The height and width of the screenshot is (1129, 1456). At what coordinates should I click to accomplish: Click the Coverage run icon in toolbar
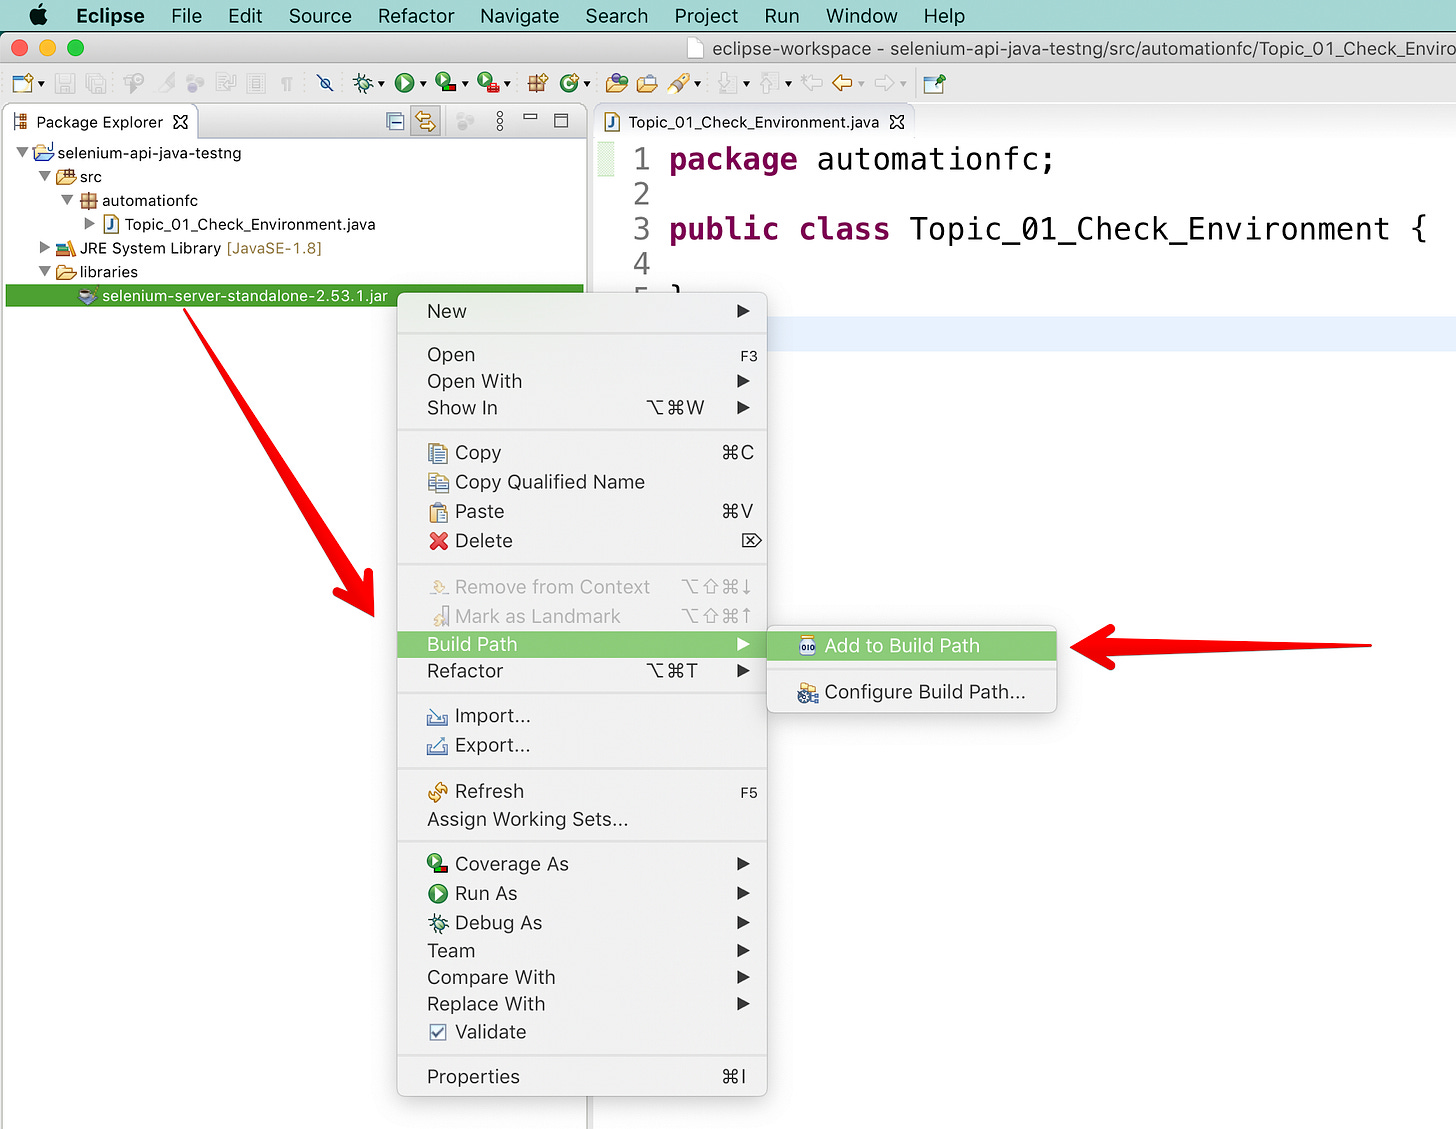(446, 84)
